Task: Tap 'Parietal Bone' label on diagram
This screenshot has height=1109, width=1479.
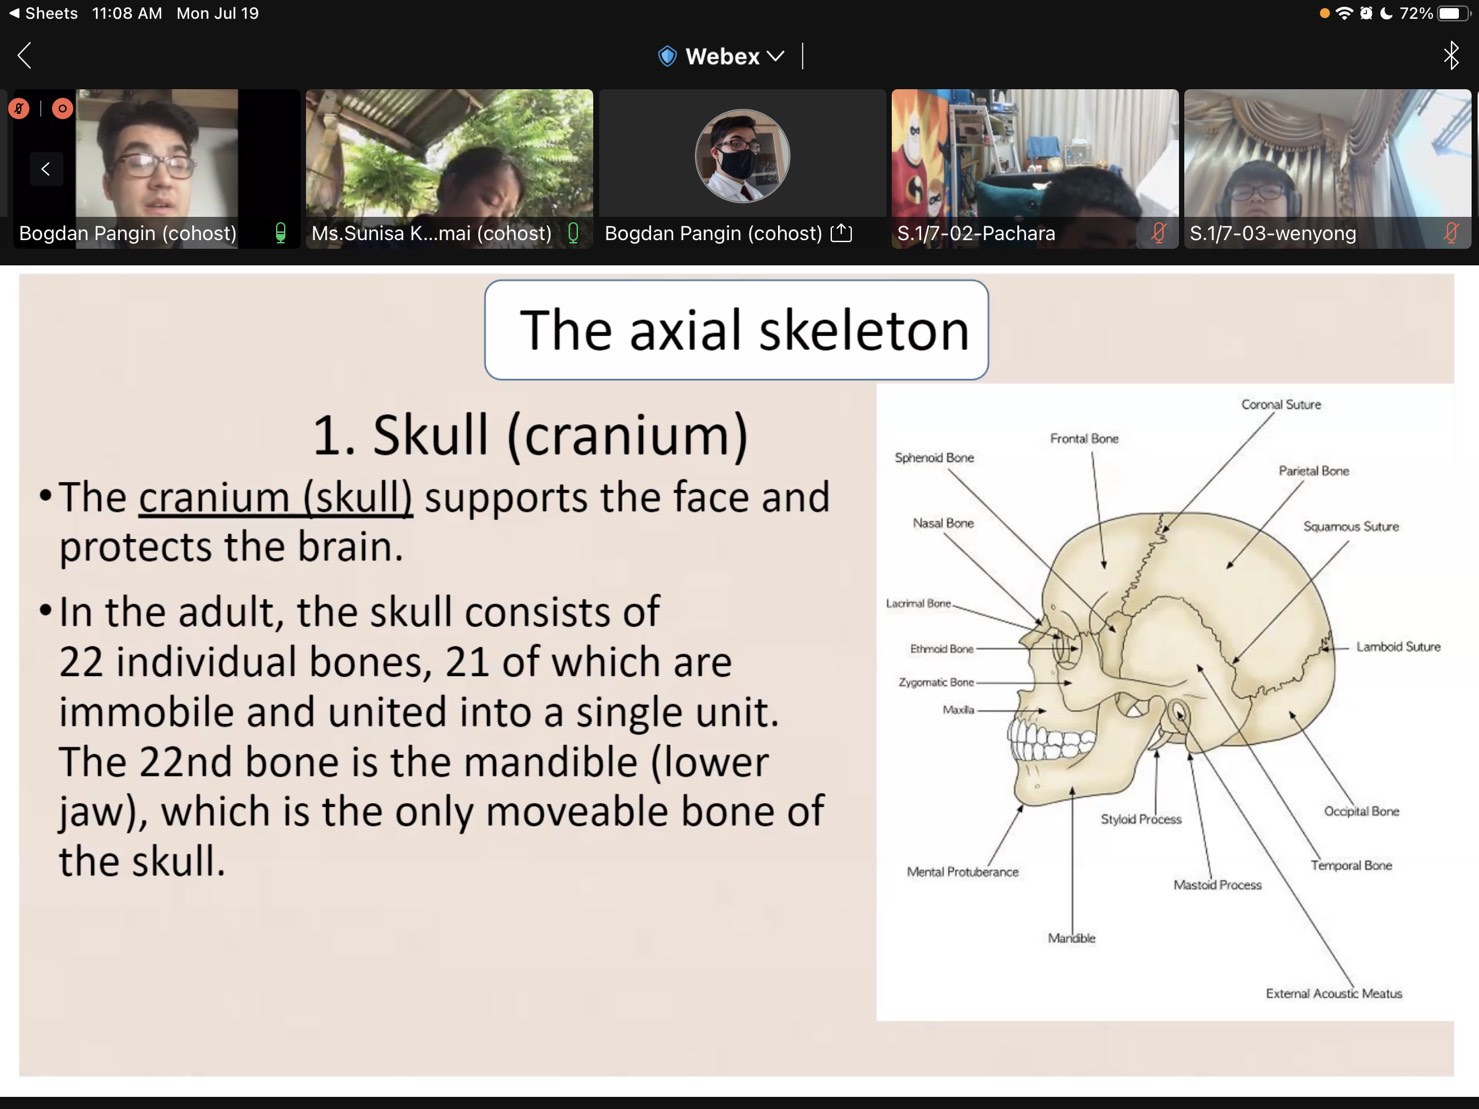Action: pos(1313,471)
